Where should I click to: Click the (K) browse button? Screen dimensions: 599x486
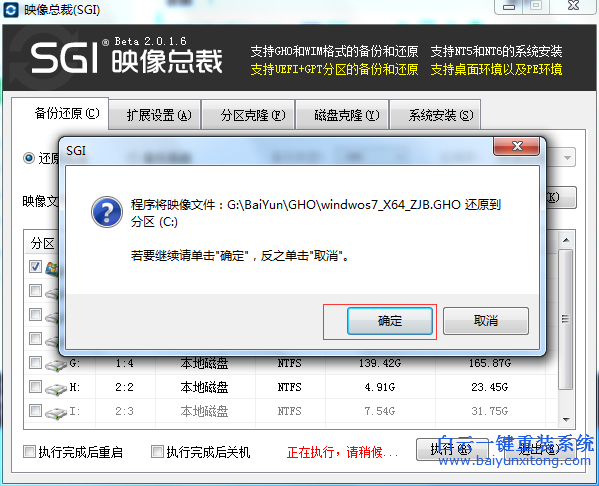point(561,198)
